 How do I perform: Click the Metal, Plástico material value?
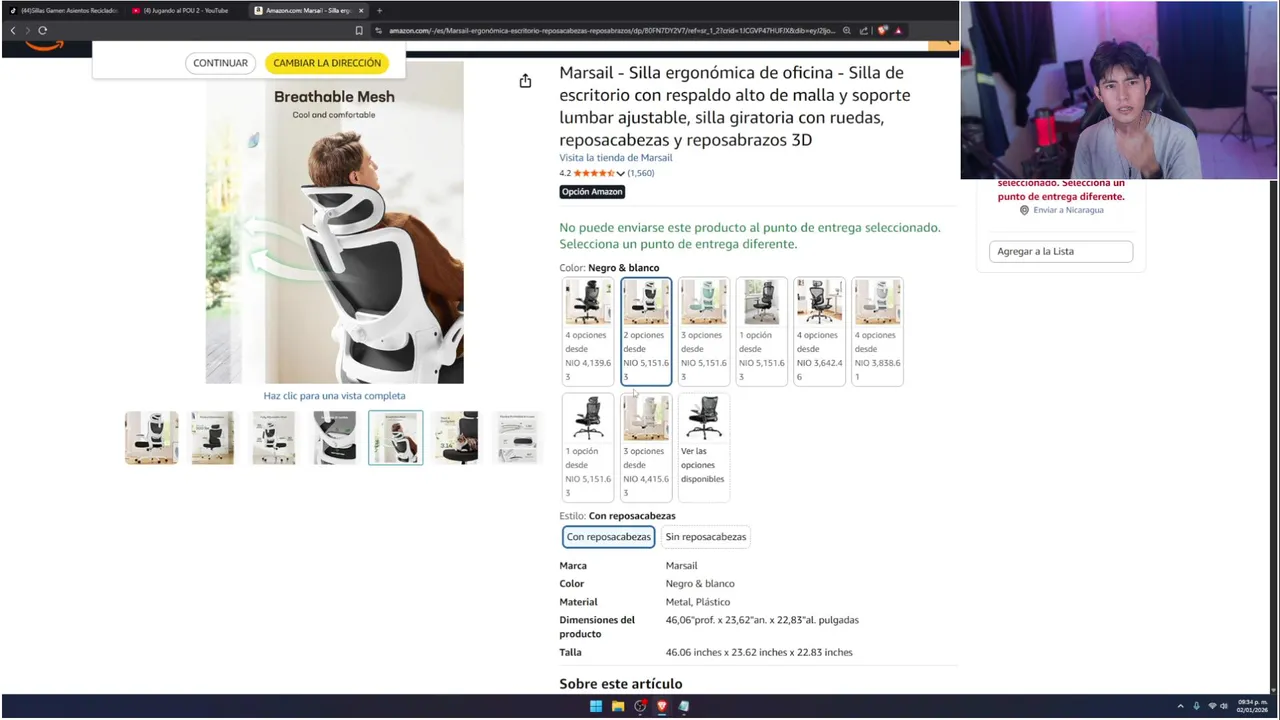click(x=698, y=602)
